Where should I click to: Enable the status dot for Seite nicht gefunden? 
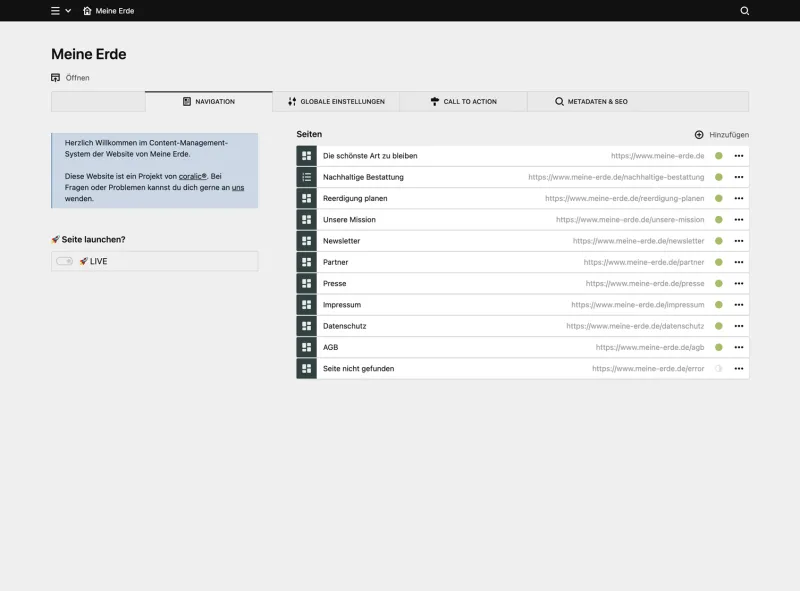coord(718,368)
